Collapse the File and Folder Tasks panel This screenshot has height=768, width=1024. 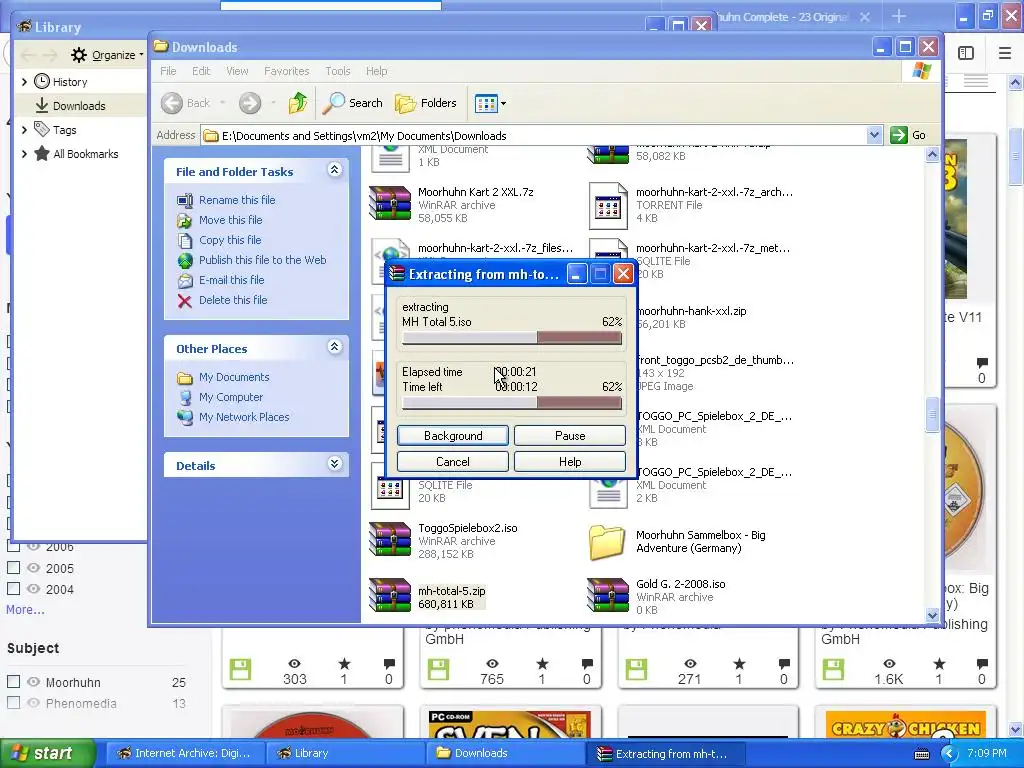[334, 170]
